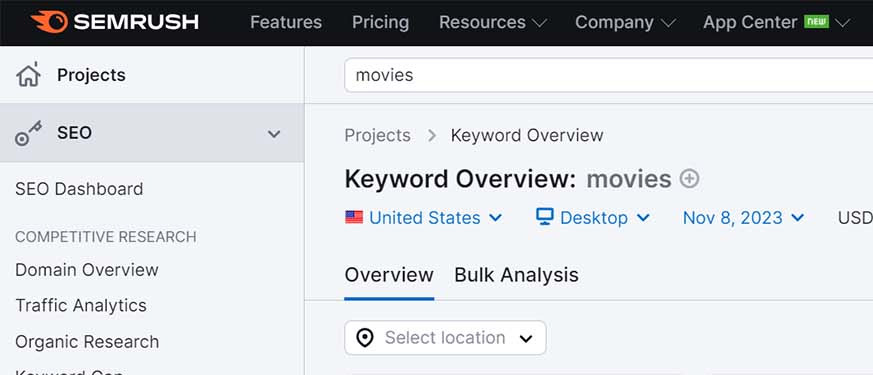This screenshot has width=873, height=375.
Task: Click the SEO key icon
Action: coord(28,134)
